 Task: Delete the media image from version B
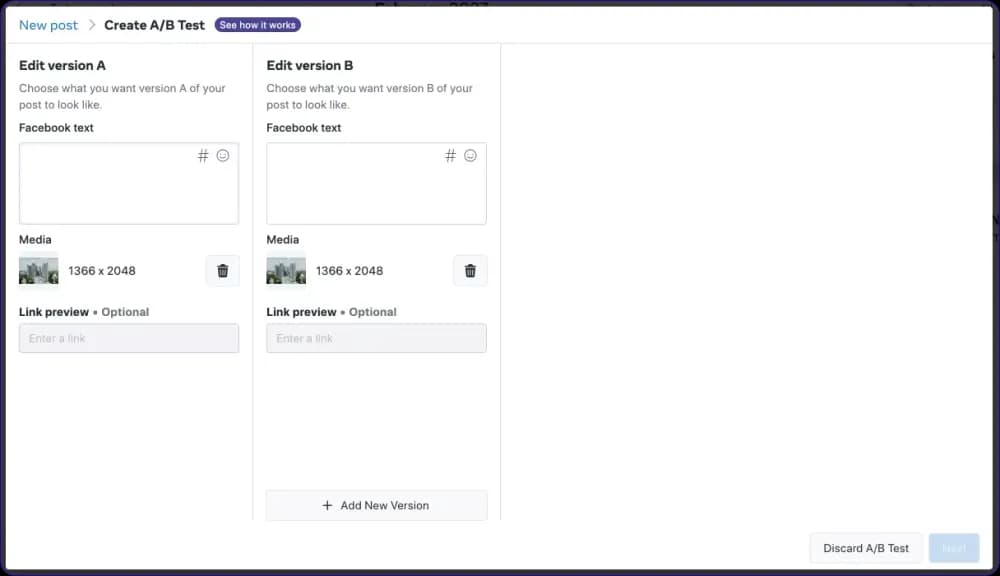click(x=470, y=271)
